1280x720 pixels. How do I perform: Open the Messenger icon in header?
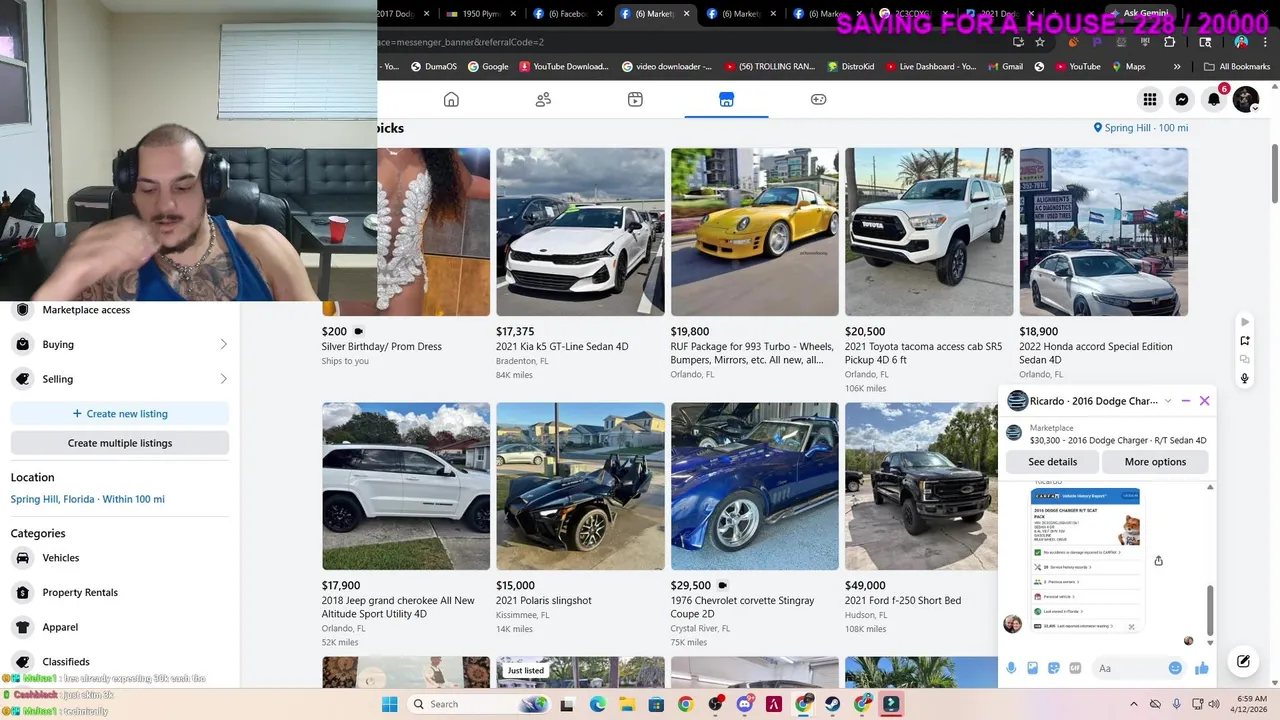(x=1182, y=99)
